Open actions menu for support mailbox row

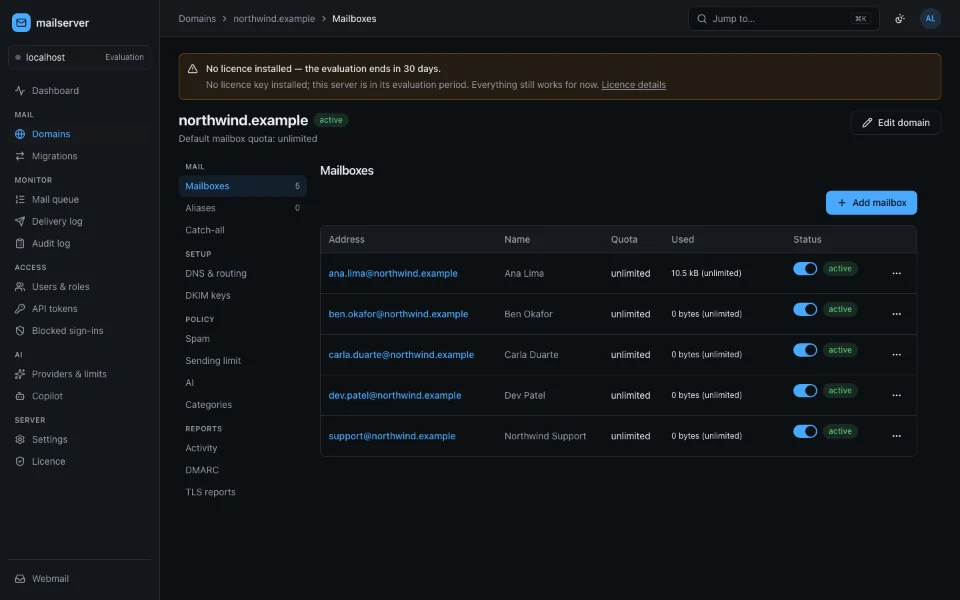896,436
